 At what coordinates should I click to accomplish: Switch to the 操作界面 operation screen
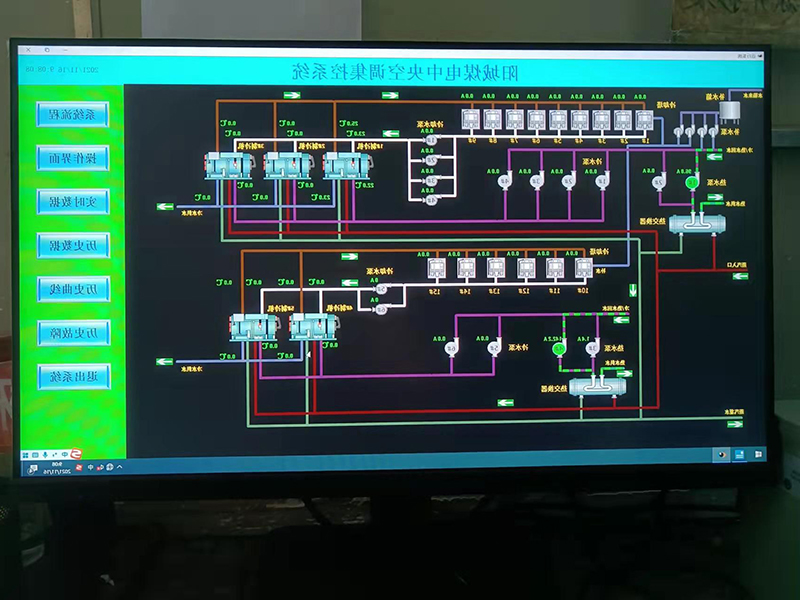pyautogui.click(x=73, y=158)
